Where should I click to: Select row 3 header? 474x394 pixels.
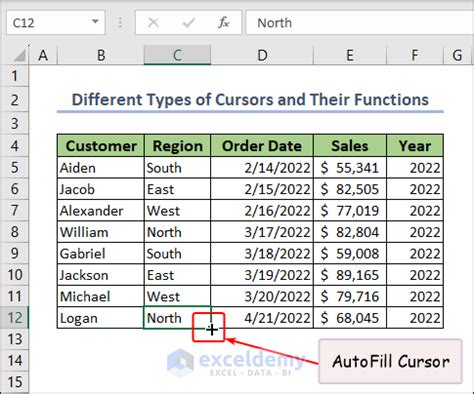click(x=14, y=123)
